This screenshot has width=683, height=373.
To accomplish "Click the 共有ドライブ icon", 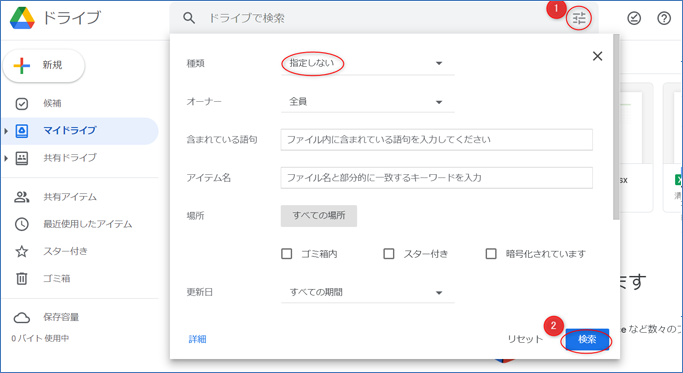I will click(x=22, y=158).
